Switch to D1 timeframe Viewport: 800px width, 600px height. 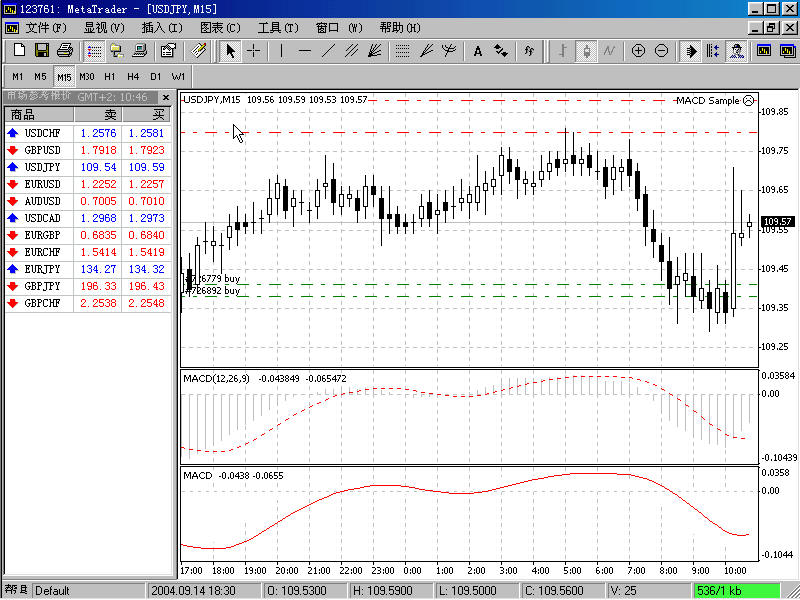click(x=156, y=77)
